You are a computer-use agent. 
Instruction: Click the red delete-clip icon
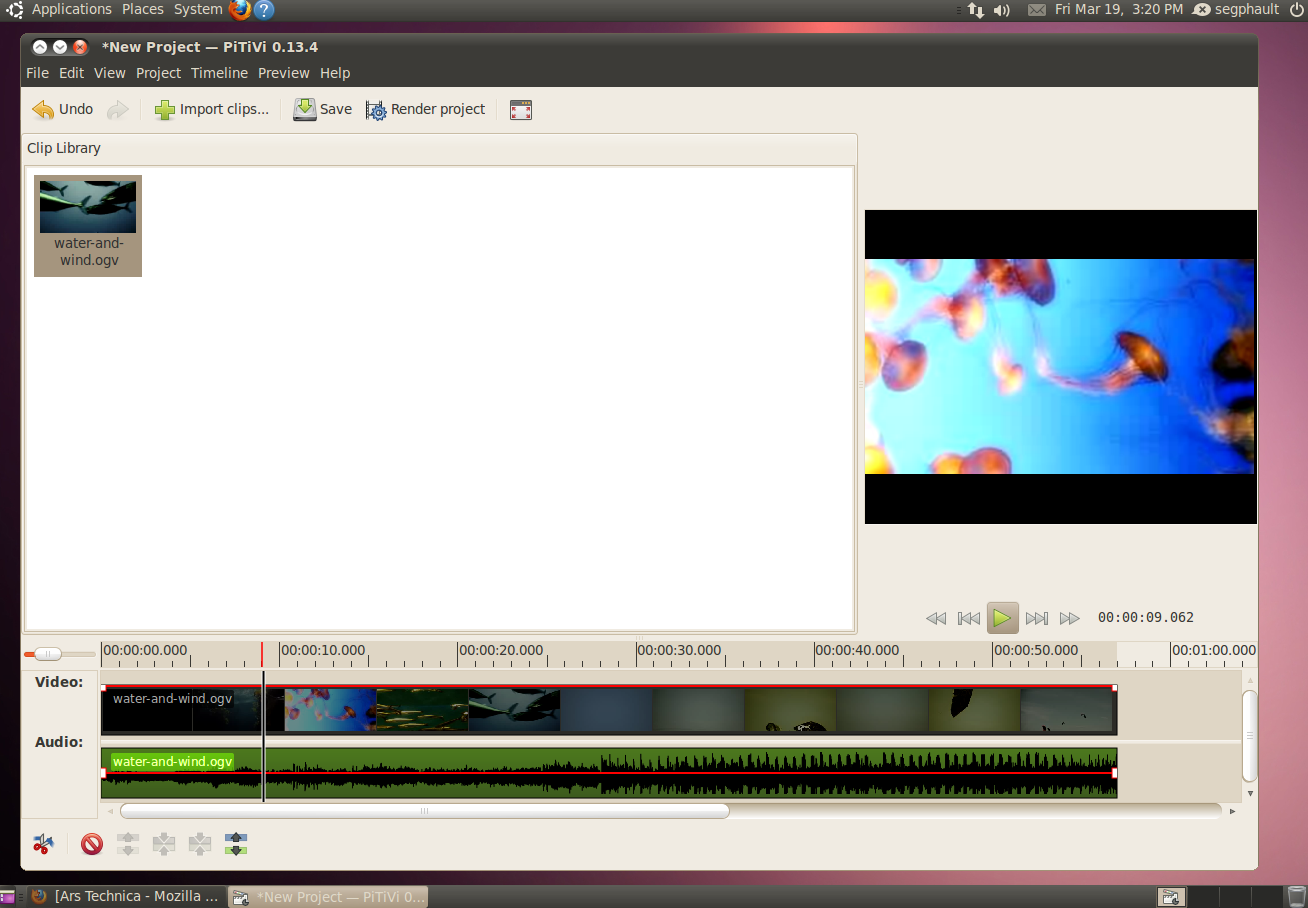pos(92,844)
